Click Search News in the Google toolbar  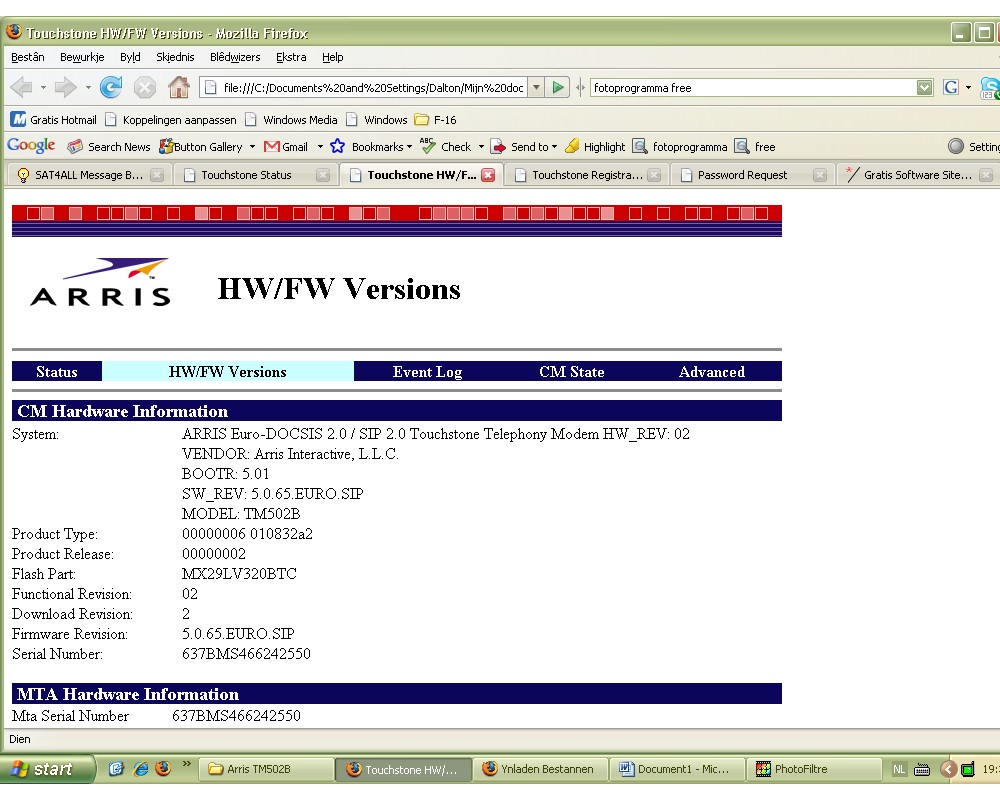click(109, 147)
